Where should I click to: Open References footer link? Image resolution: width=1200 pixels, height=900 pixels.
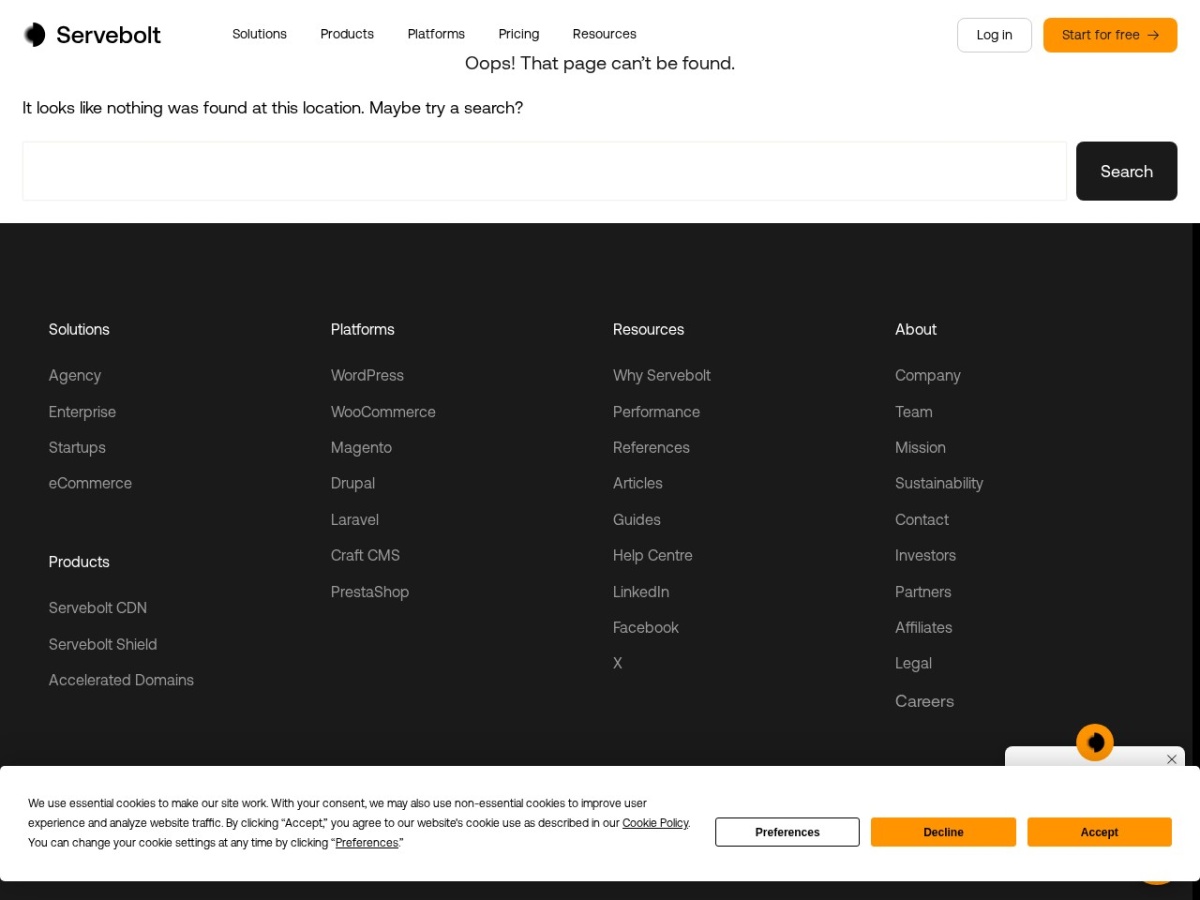click(651, 448)
